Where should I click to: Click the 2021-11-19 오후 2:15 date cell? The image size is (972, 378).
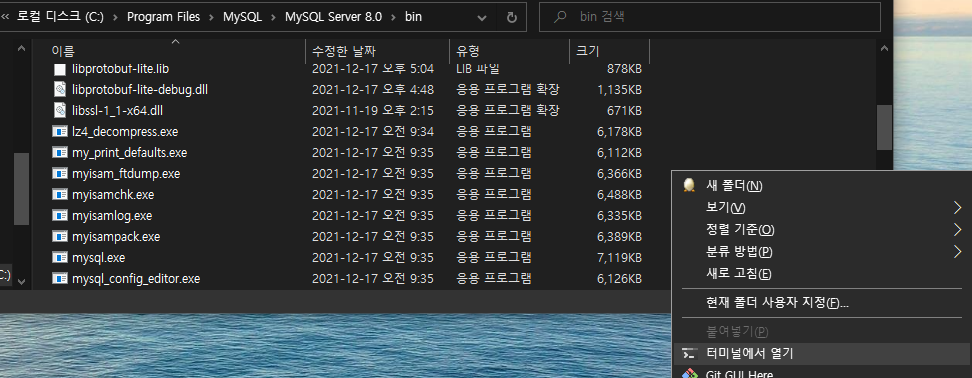pos(373,110)
